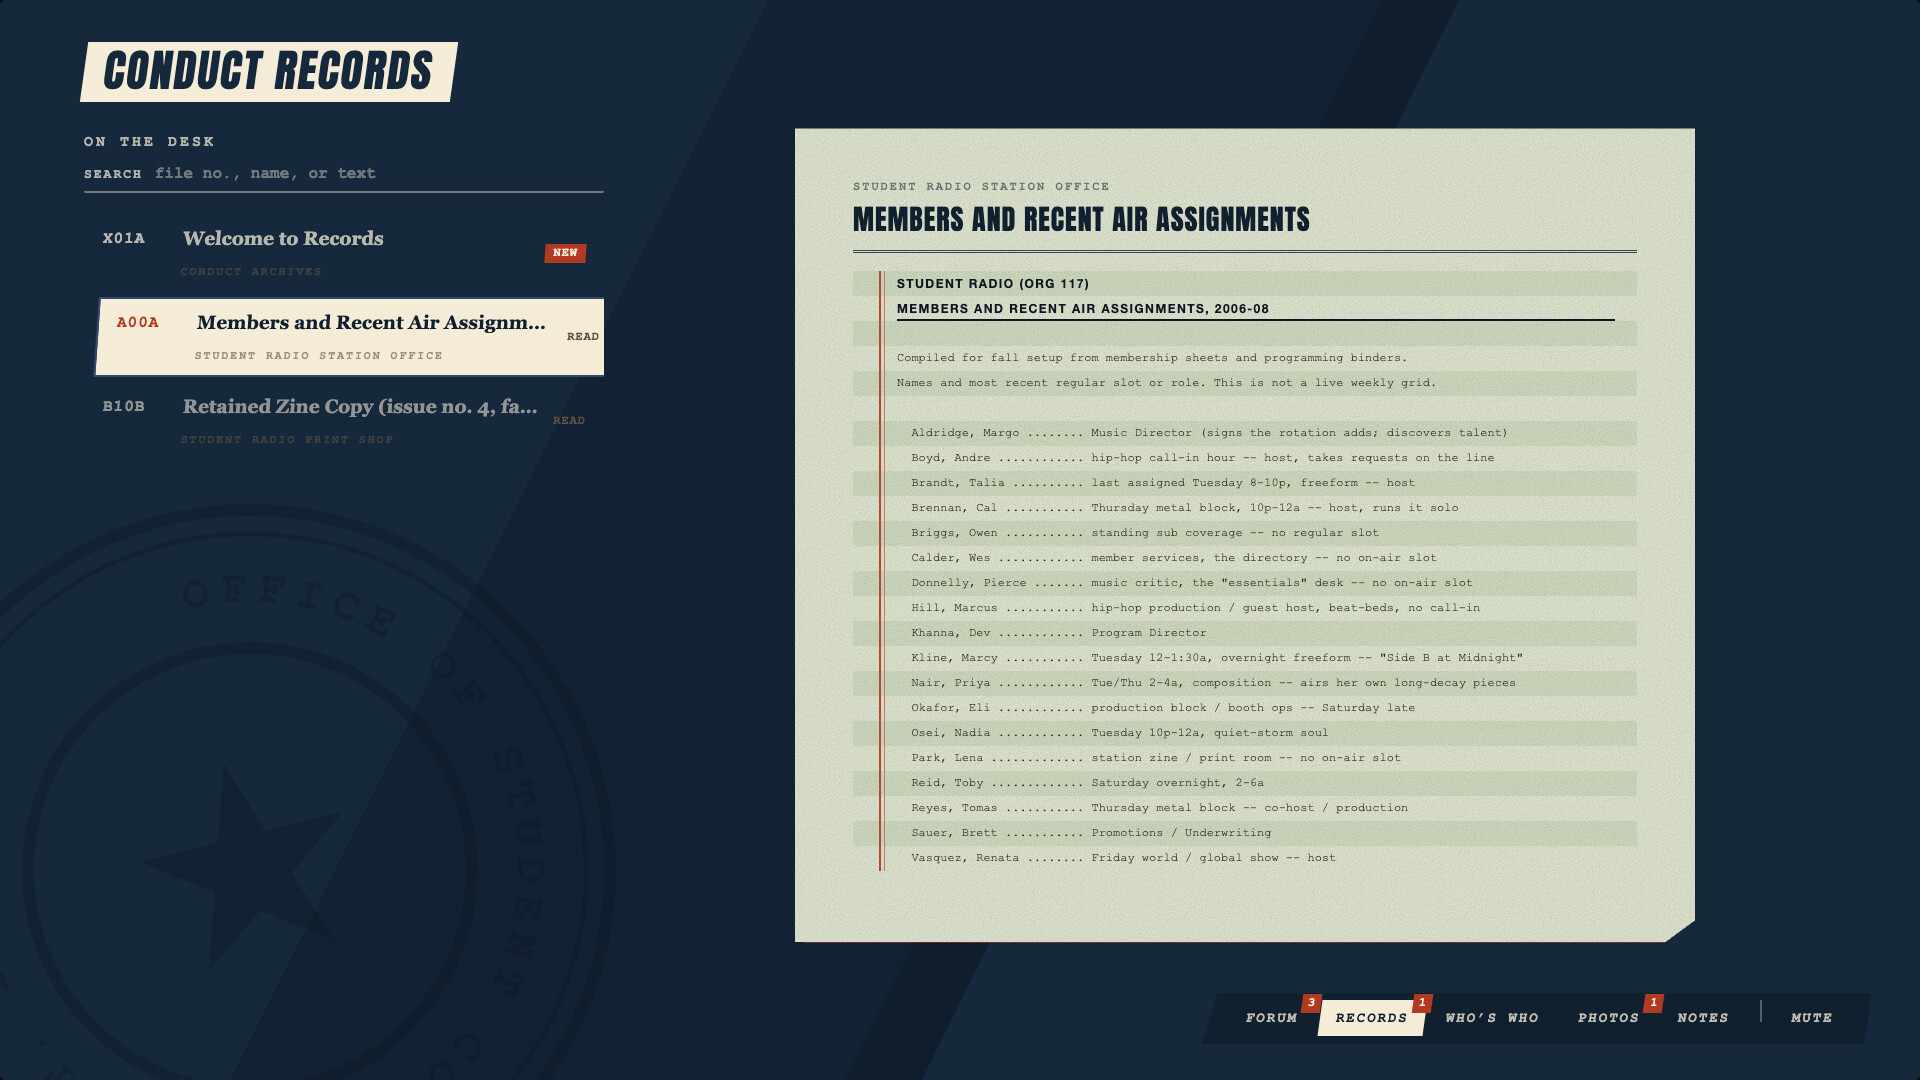Viewport: 1920px width, 1080px height.
Task: Click the Photos notification badge 1
Action: point(1653,1003)
